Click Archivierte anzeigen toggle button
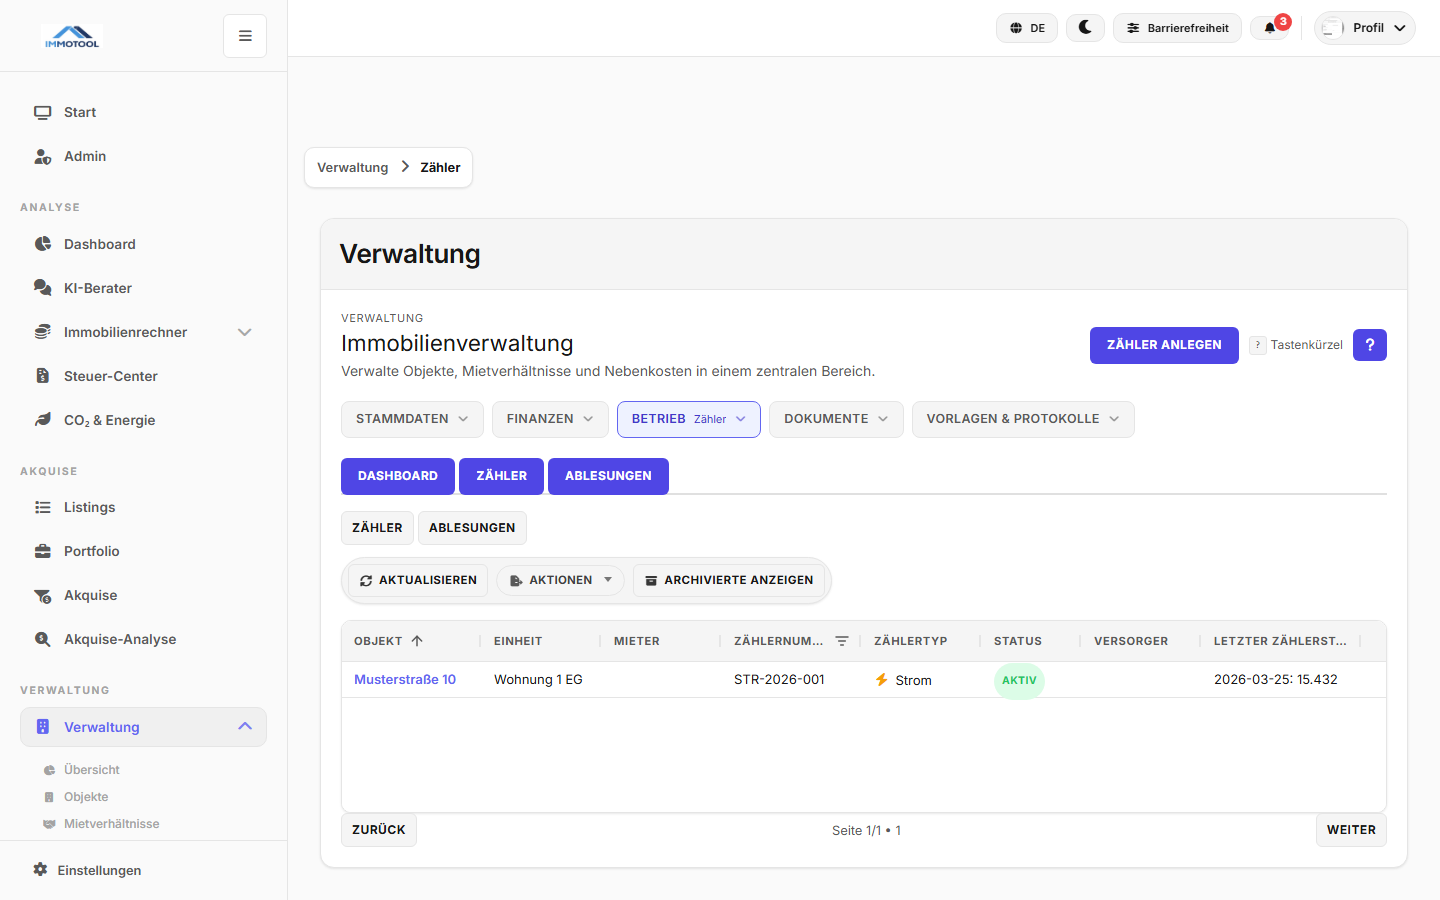Screen dimensions: 1440x900 point(729,580)
